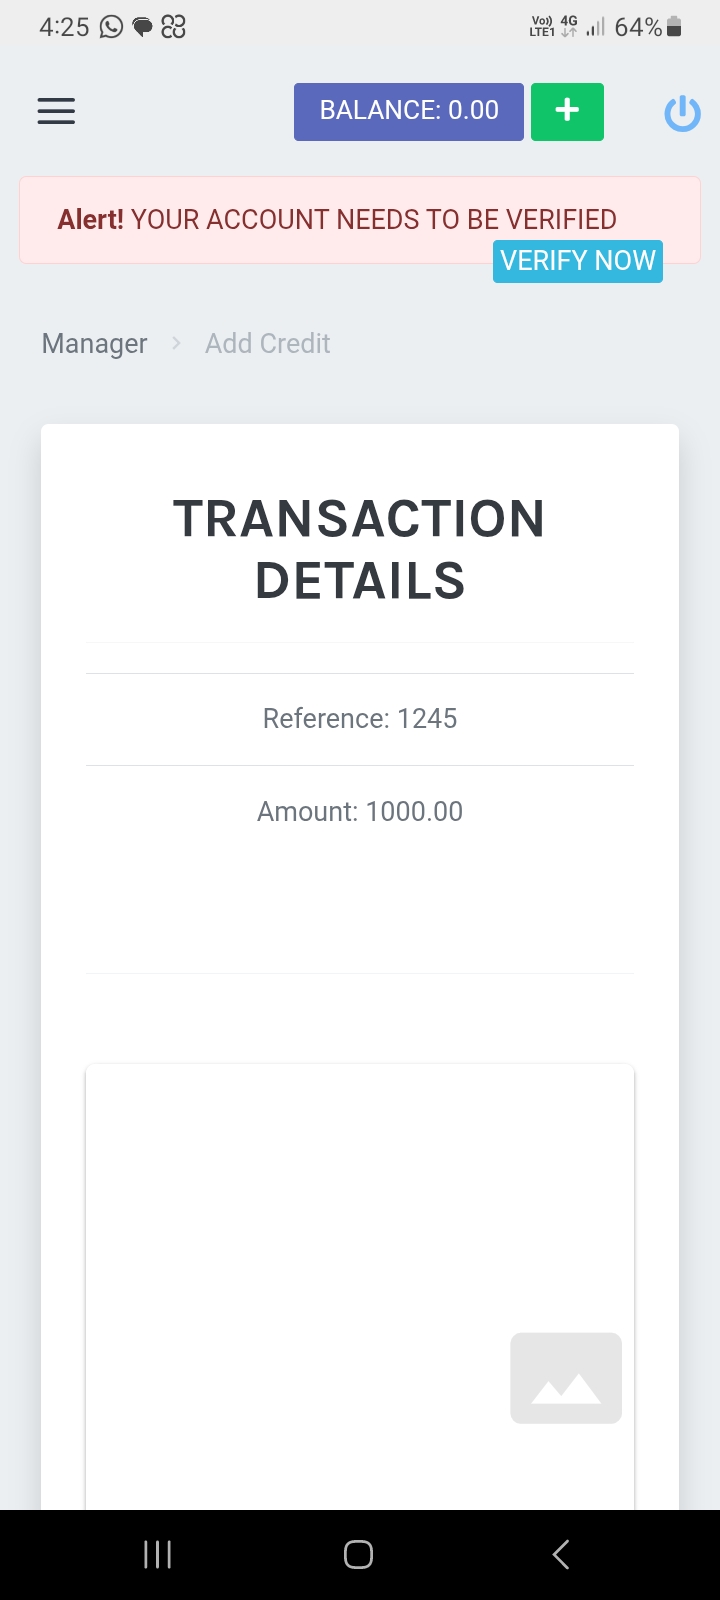This screenshot has width=720, height=1600.
Task: Go to Manager in the breadcrumb
Action: click(94, 344)
